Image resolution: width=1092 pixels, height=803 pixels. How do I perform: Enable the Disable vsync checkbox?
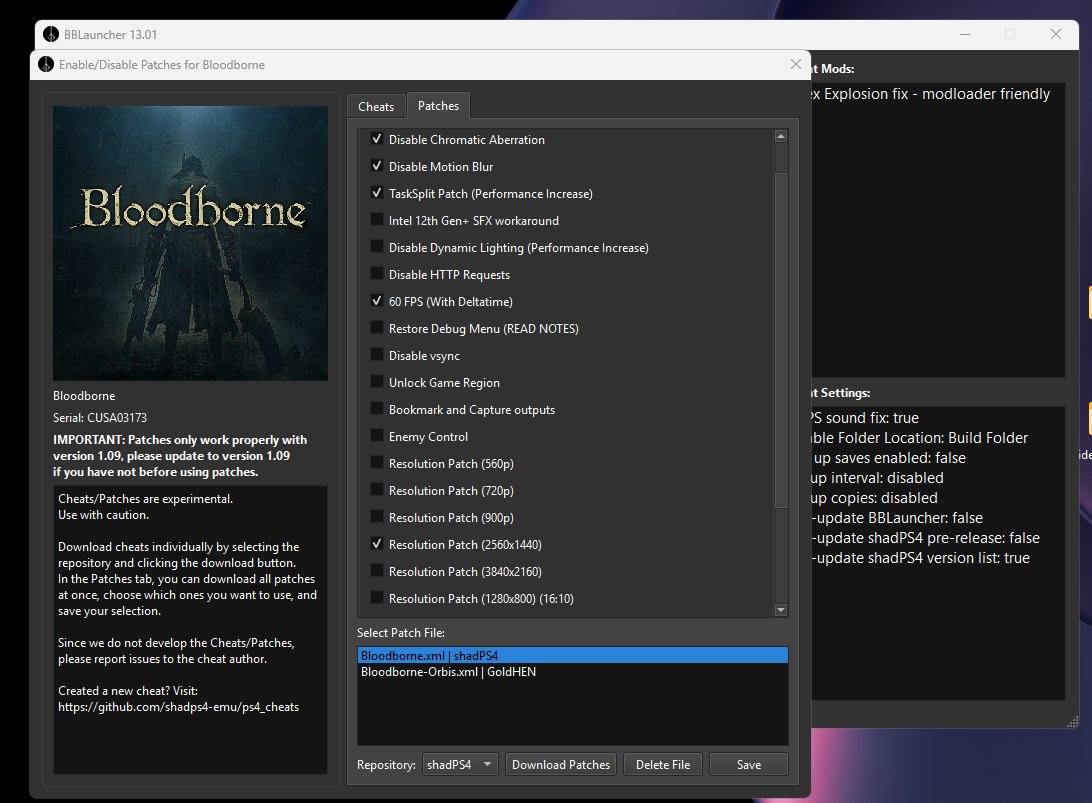tap(377, 354)
